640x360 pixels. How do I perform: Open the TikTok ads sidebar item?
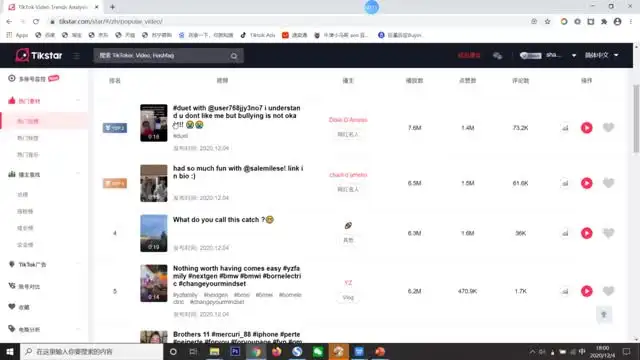[28, 264]
